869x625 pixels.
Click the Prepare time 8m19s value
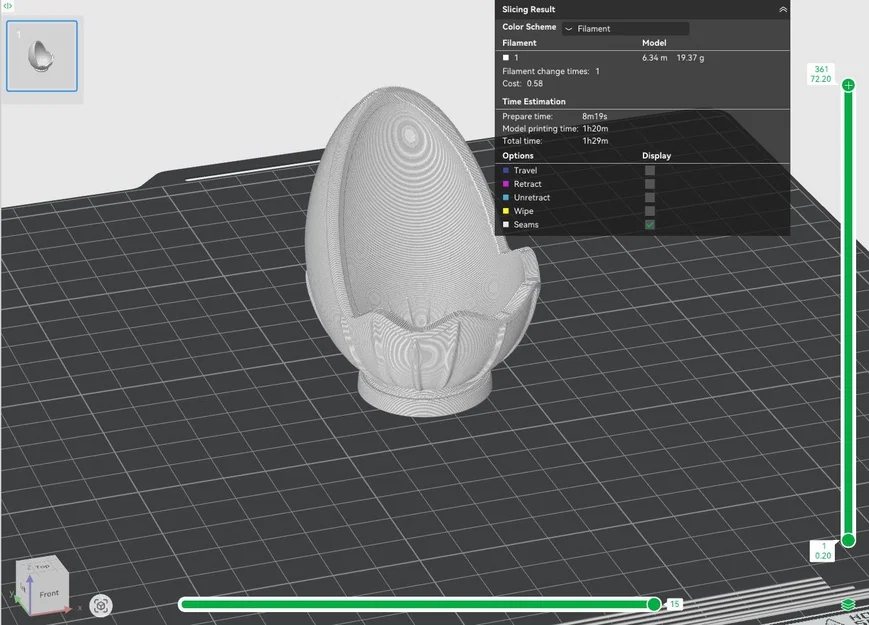coord(594,116)
